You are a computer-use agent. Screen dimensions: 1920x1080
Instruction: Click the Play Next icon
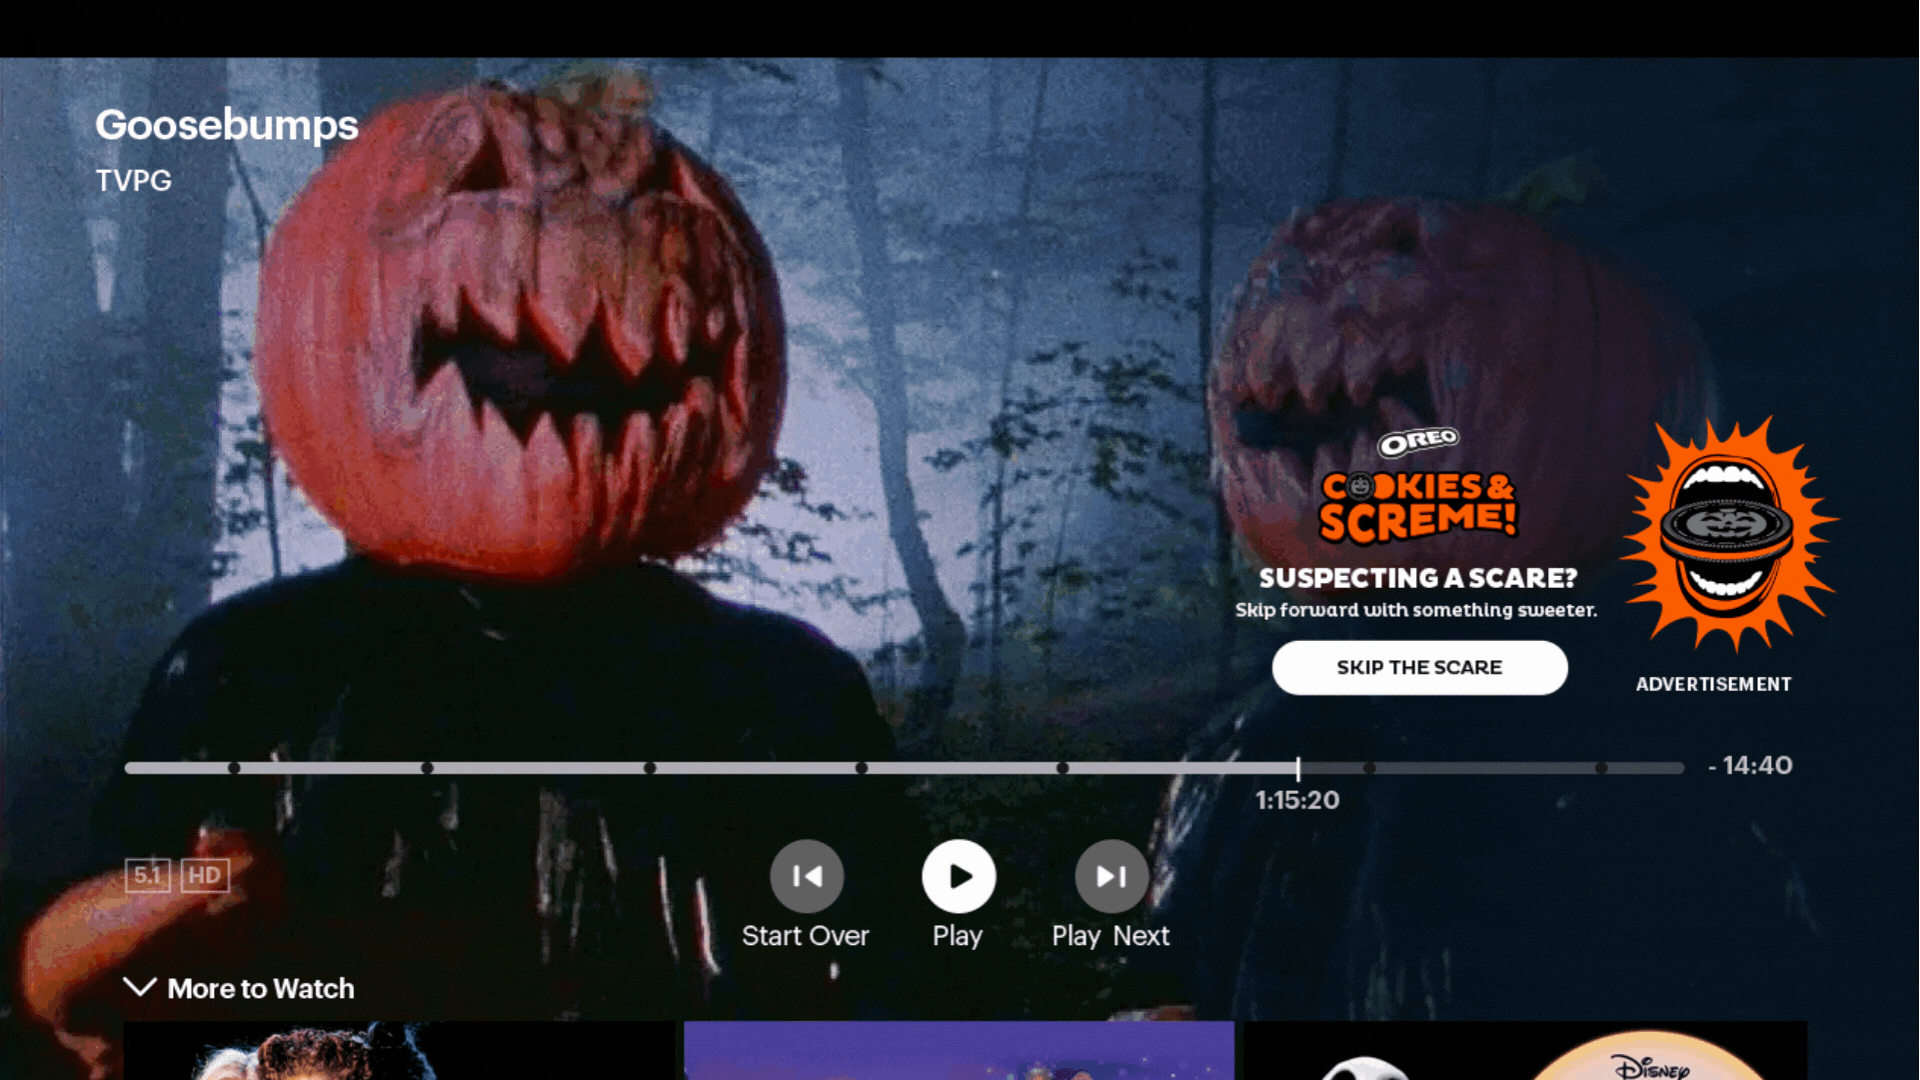[1111, 876]
